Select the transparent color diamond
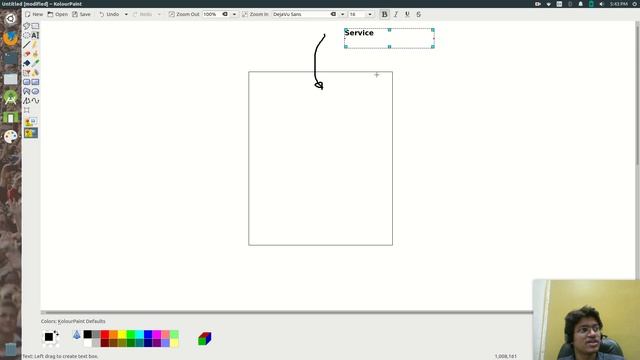The width and height of the screenshot is (640, 360). [77, 335]
